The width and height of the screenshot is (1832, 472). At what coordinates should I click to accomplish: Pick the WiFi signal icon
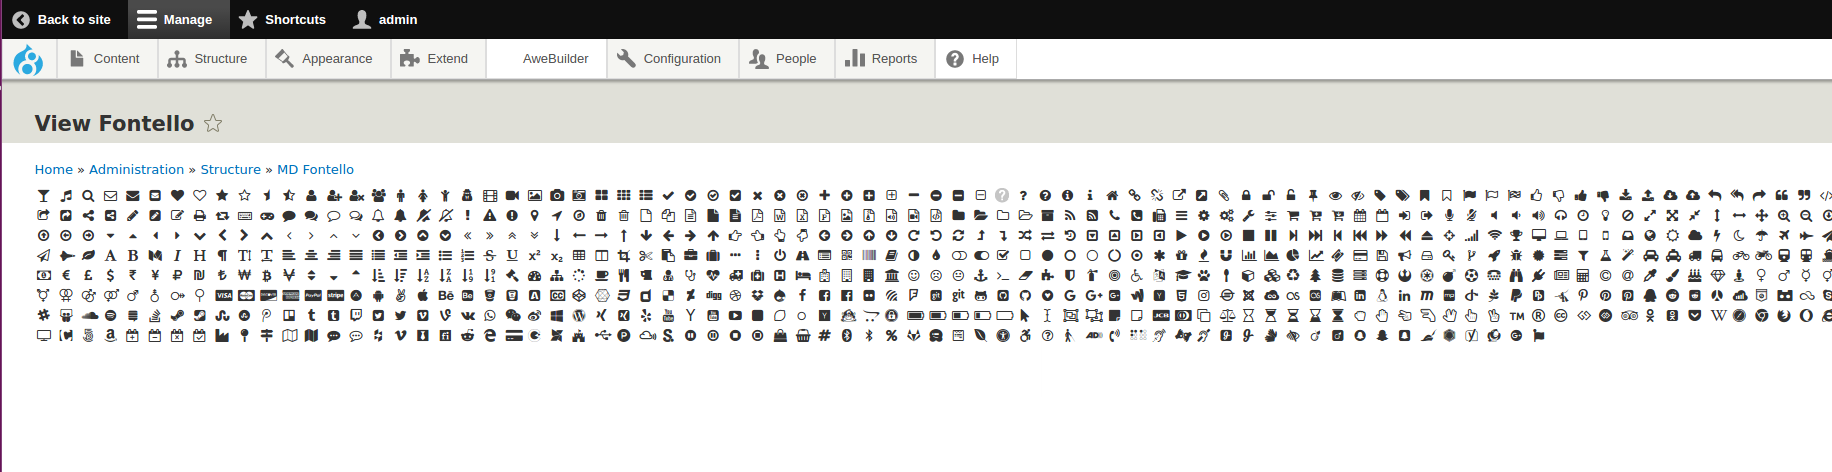click(x=1495, y=235)
